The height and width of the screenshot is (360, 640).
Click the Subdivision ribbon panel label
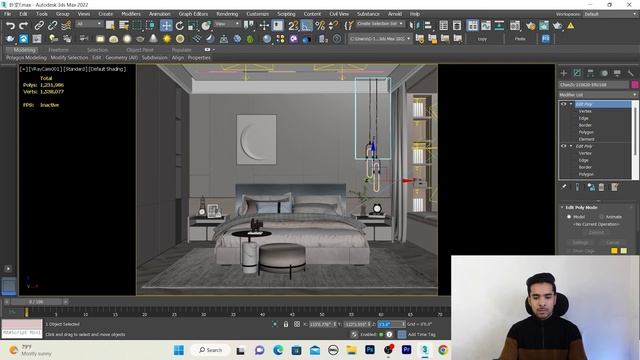click(x=154, y=58)
